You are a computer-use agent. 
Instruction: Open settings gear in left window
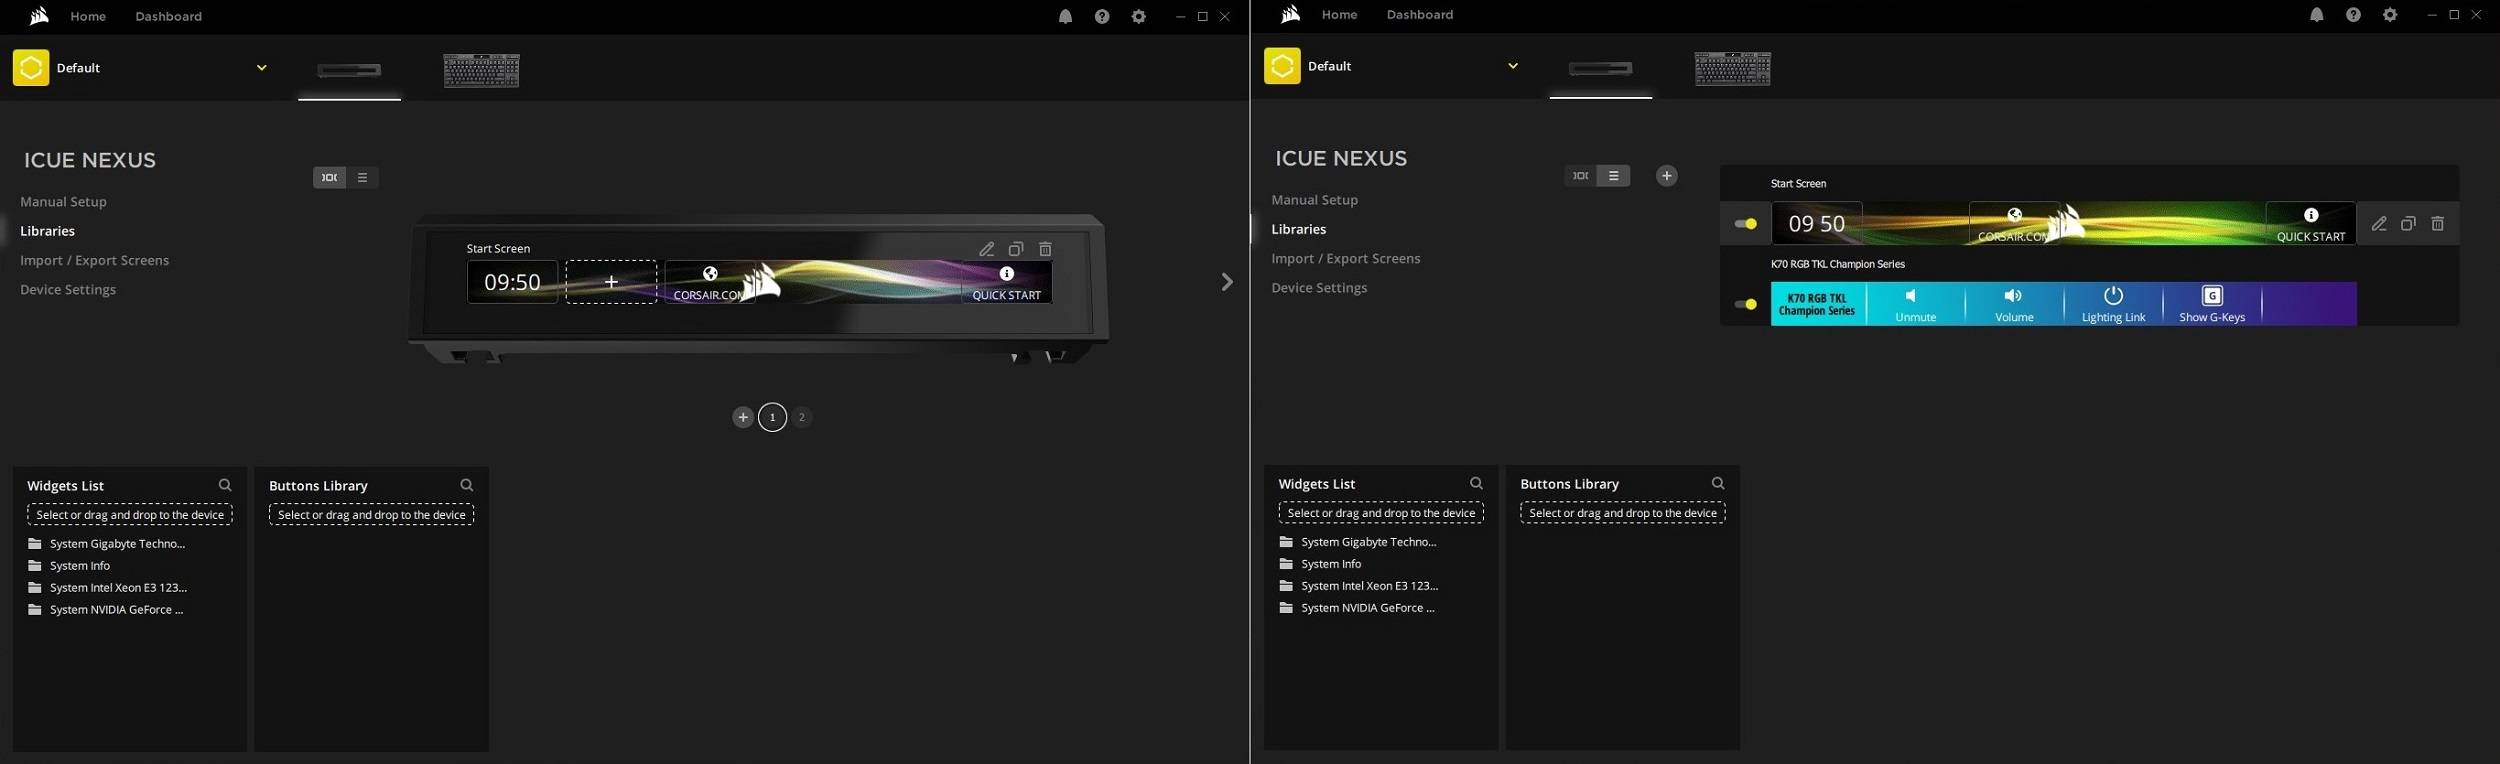tap(1138, 17)
